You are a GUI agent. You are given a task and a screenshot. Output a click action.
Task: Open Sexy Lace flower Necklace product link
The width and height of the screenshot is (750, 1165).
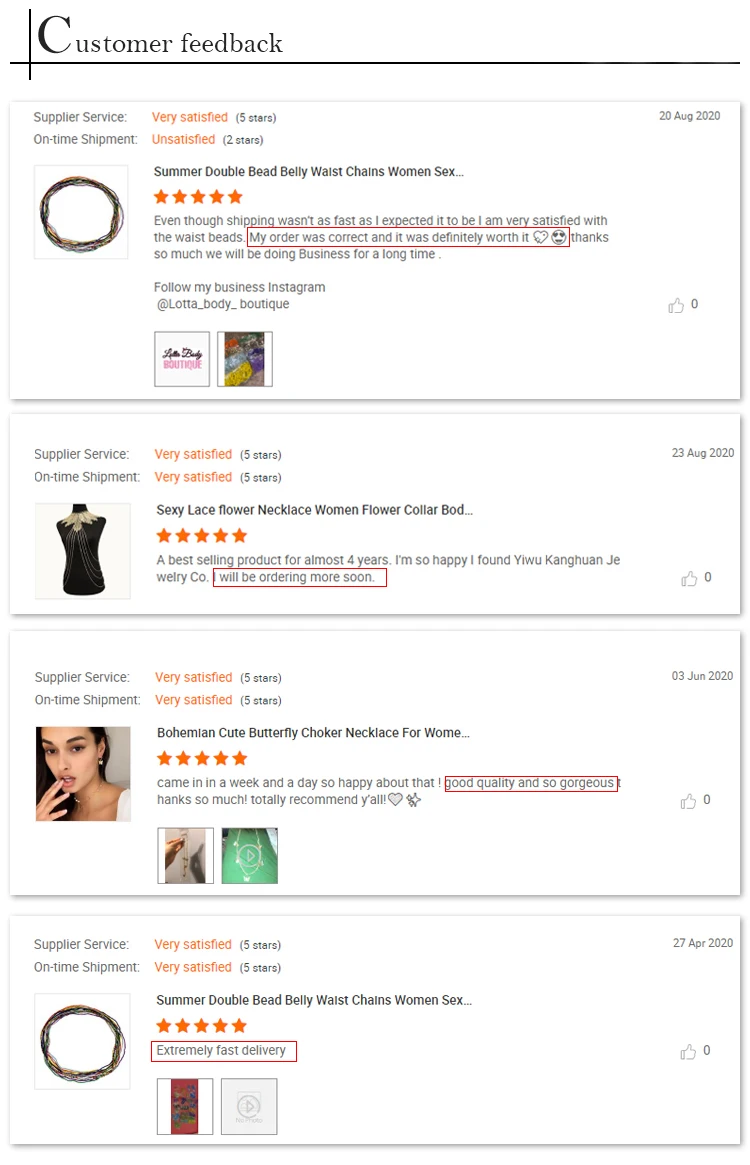coord(314,510)
